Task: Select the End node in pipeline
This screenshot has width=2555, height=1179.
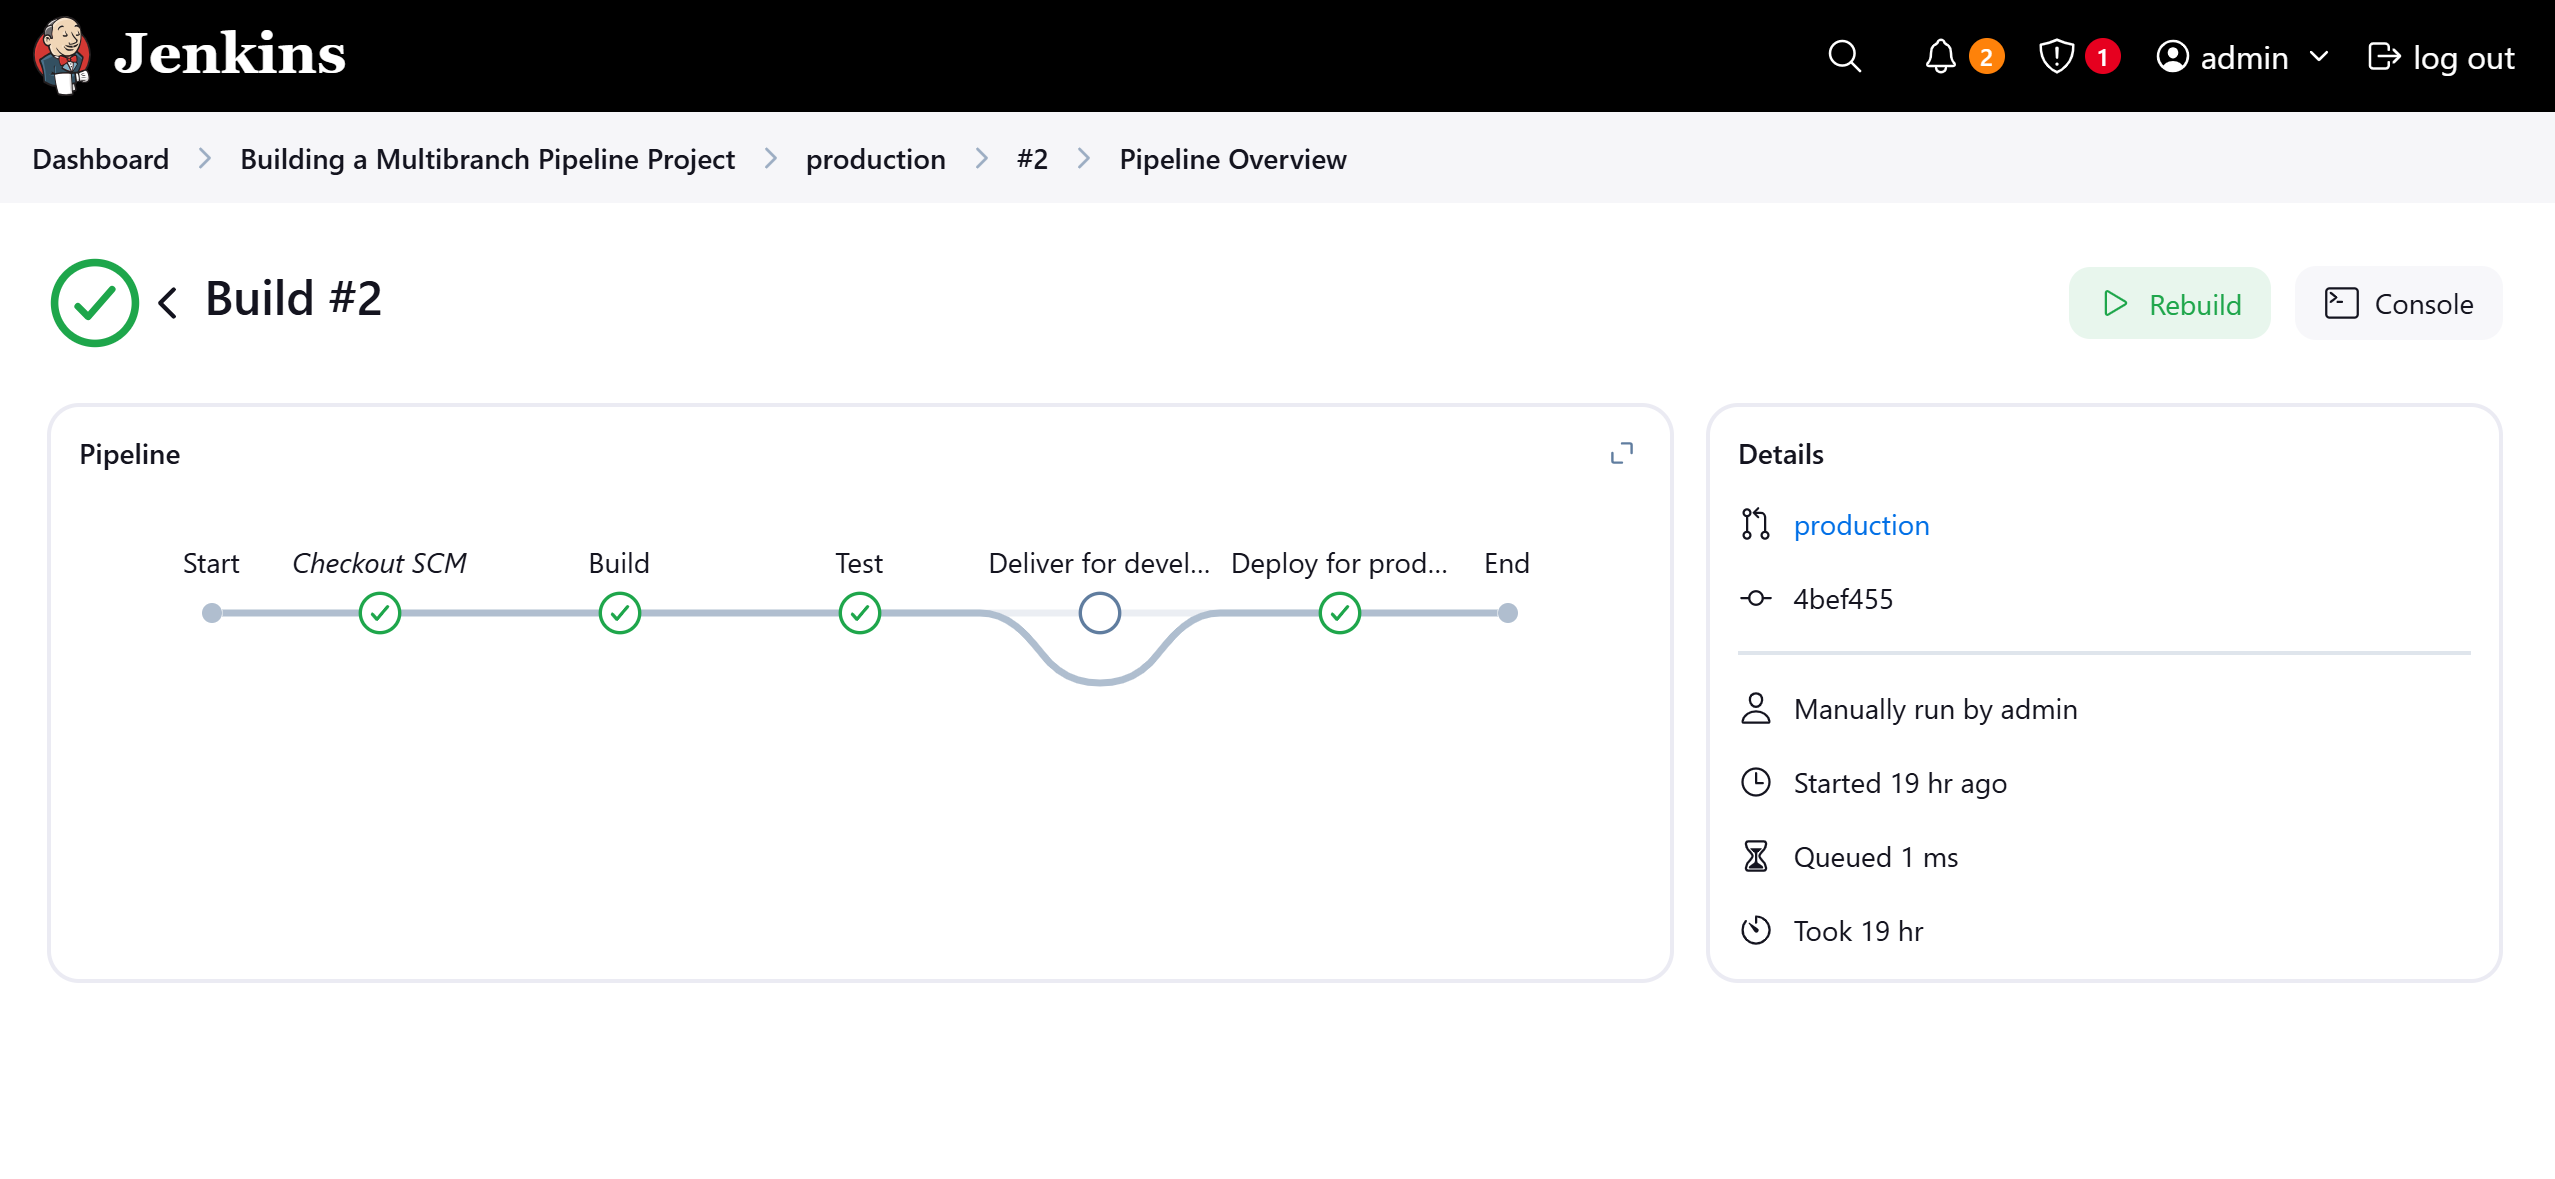Action: coord(1508,613)
